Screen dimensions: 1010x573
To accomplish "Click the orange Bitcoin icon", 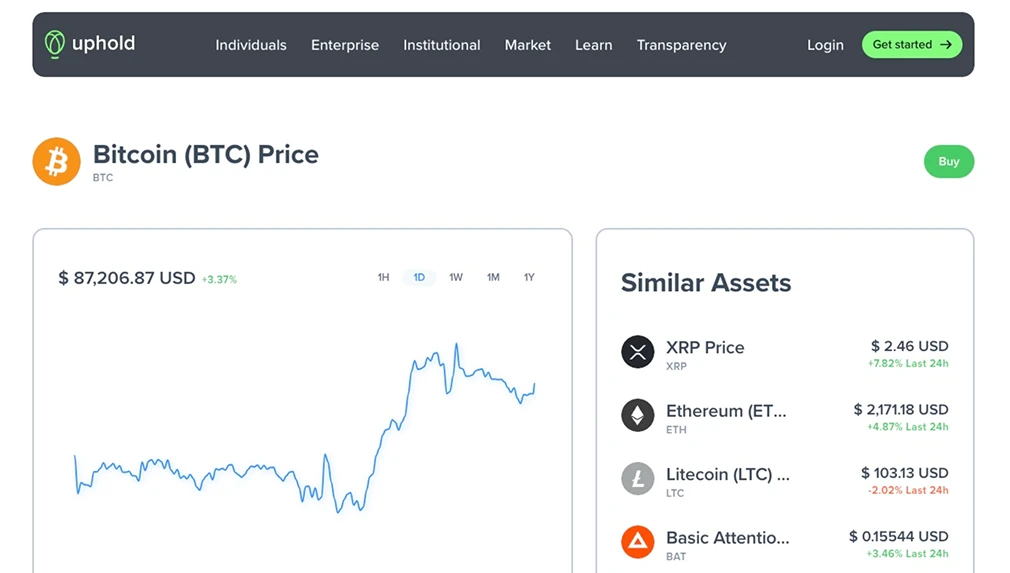I will click(x=56, y=162).
